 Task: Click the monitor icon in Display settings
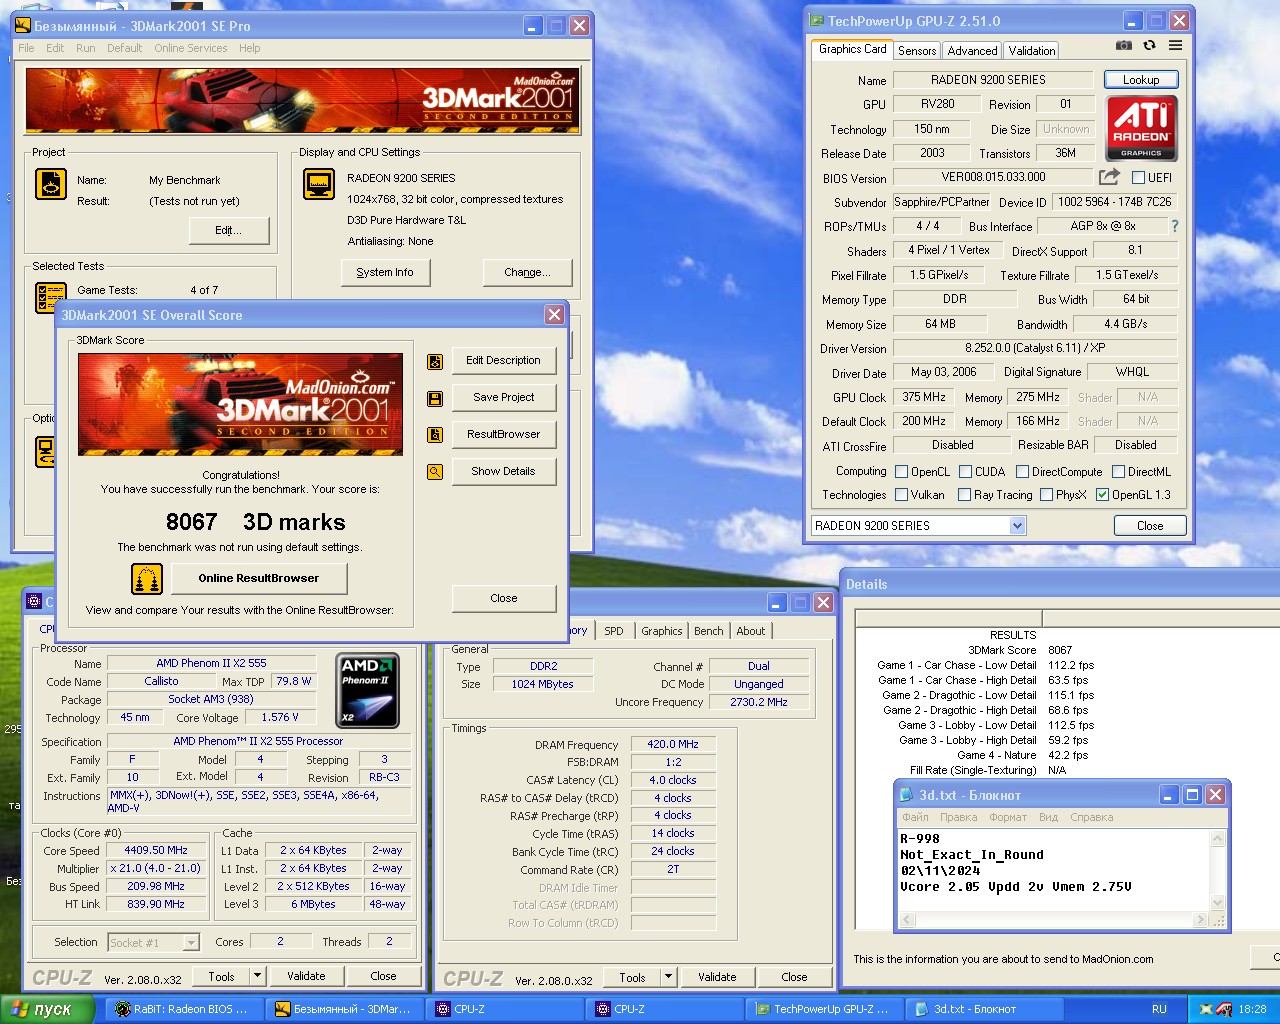pos(319,184)
